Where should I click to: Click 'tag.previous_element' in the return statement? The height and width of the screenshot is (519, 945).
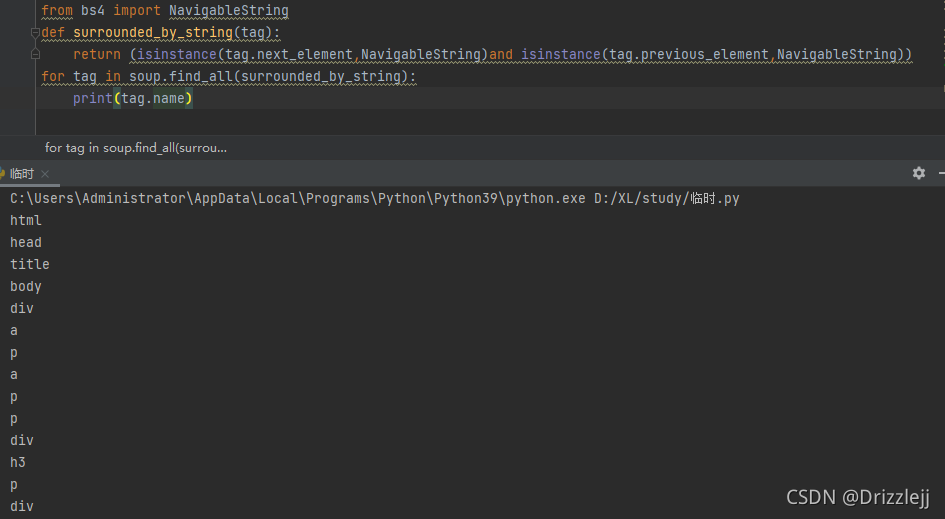point(689,55)
